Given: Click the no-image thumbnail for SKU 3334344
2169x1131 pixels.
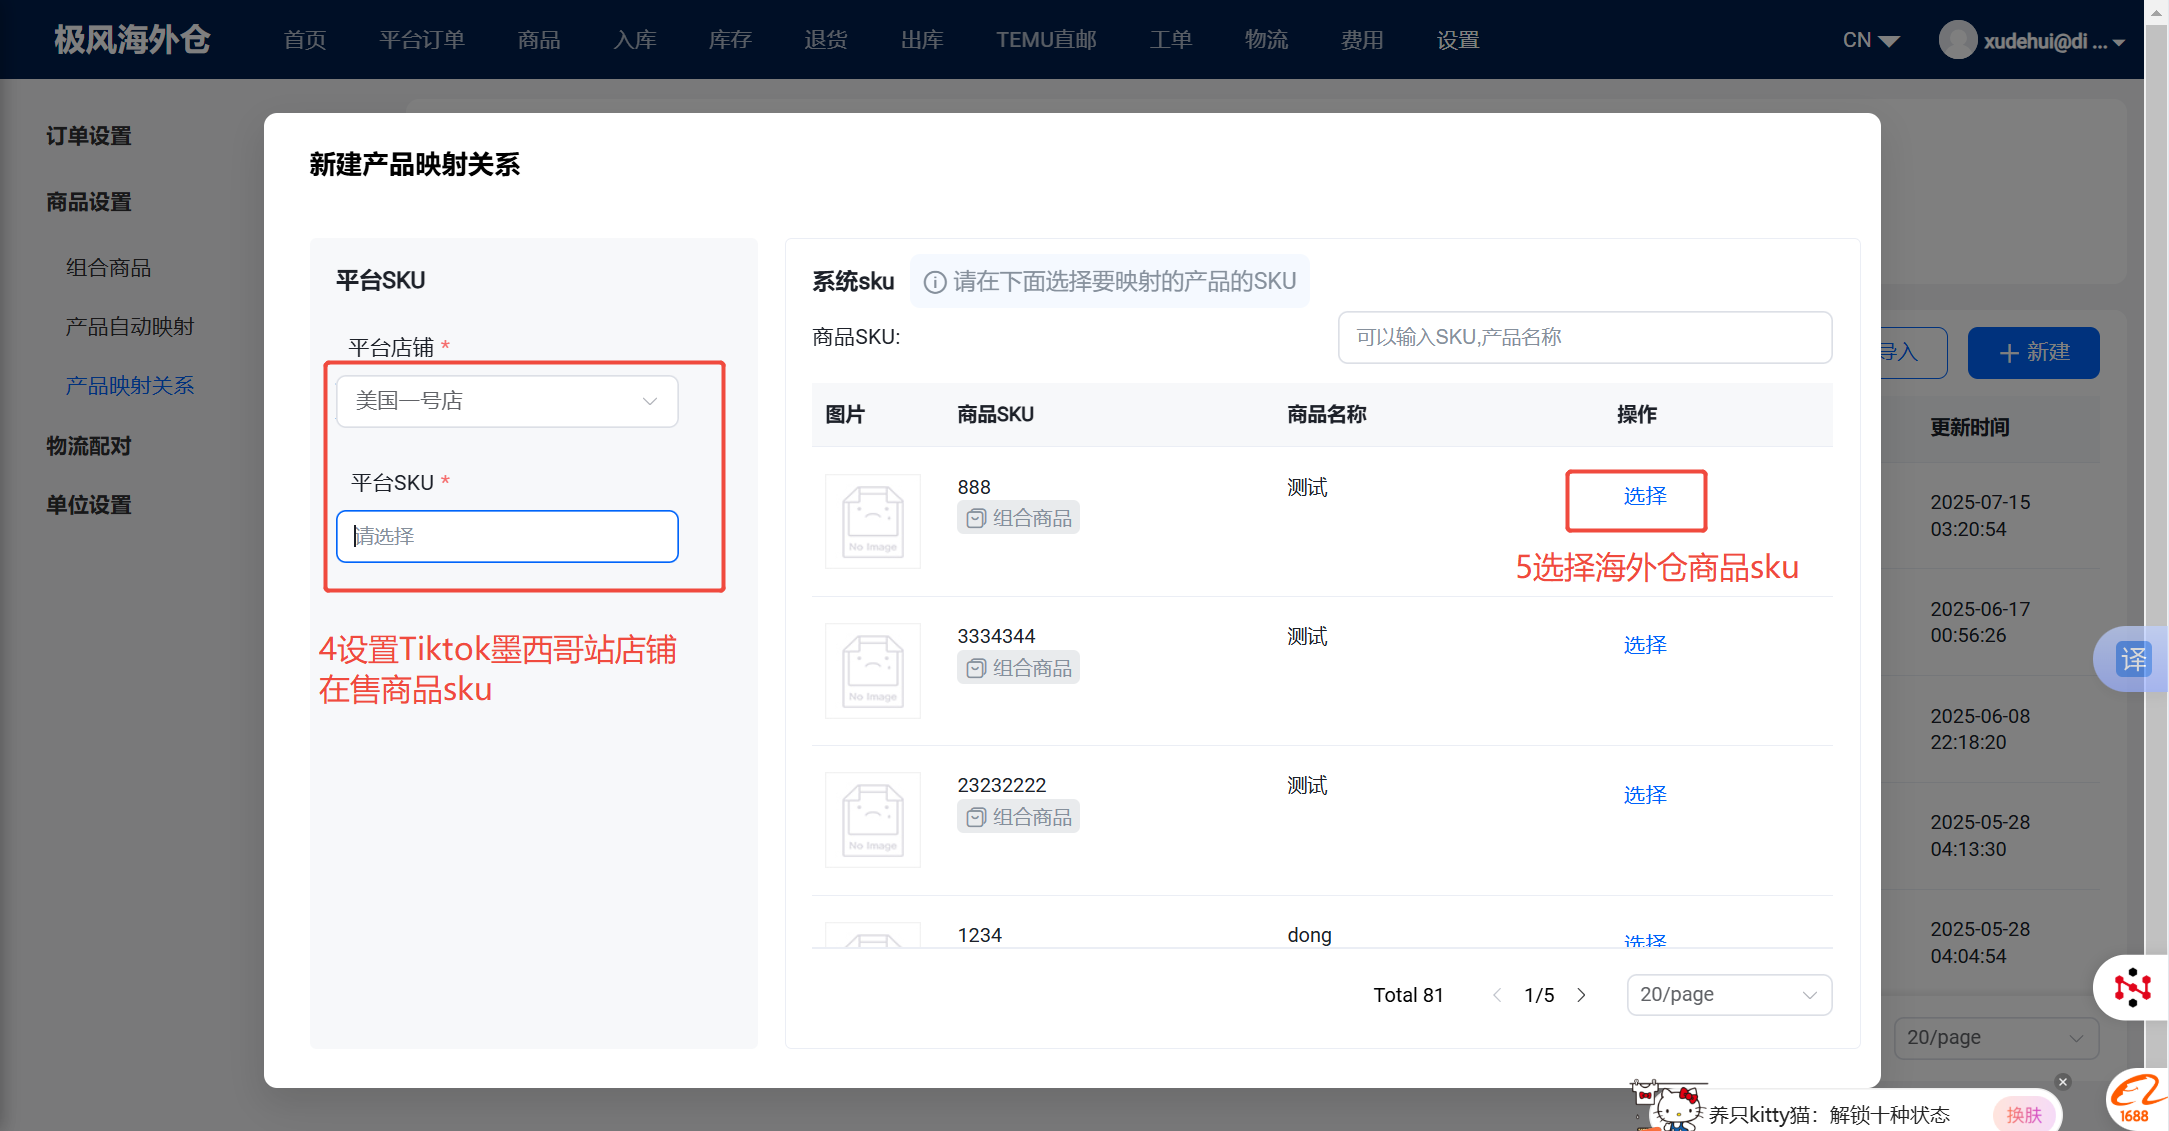Looking at the screenshot, I should point(873,670).
